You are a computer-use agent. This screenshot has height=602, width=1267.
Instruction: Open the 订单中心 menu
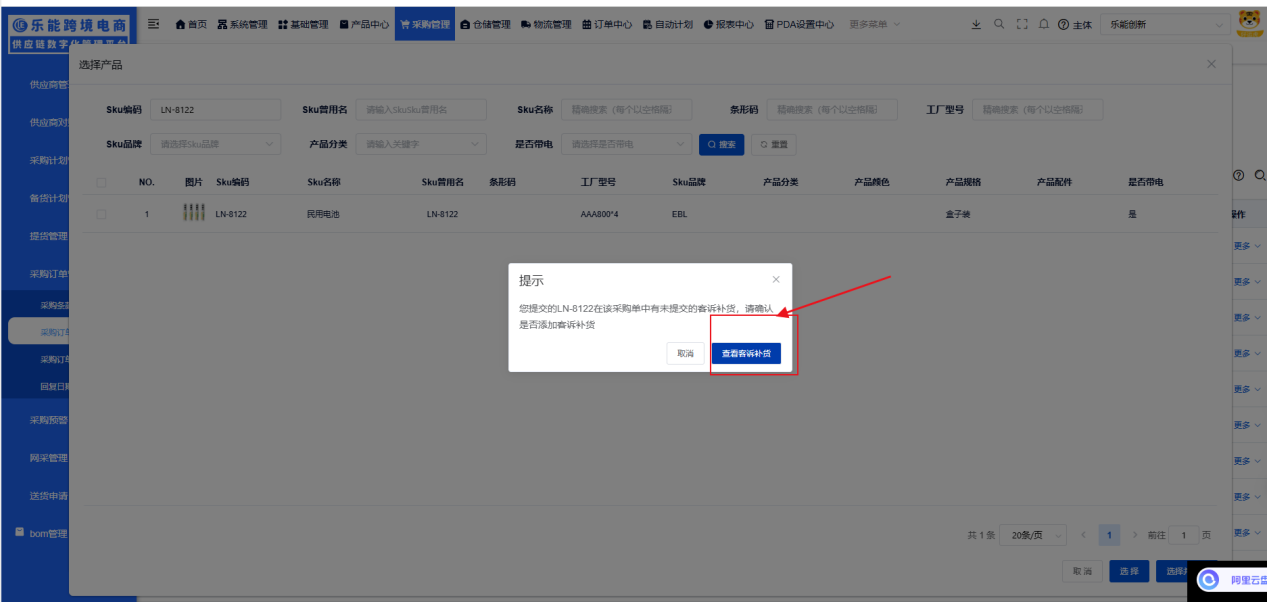(607, 24)
